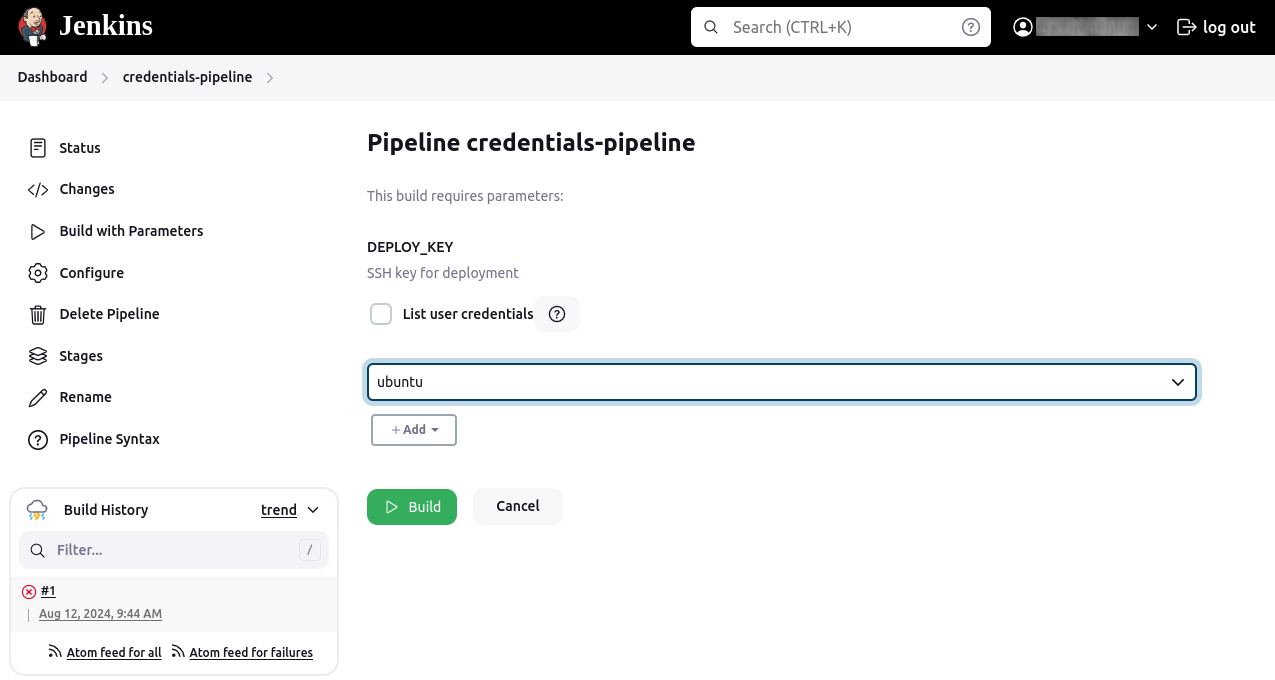Select Build with Parameters sidebar item
Viewport: 1275px width, 680px height.
[x=131, y=231]
